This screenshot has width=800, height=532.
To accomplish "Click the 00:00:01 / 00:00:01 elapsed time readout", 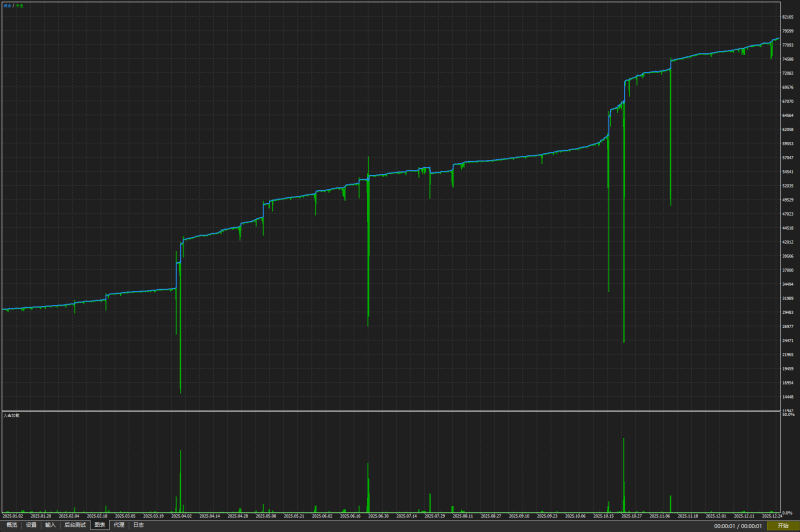I will click(738, 526).
